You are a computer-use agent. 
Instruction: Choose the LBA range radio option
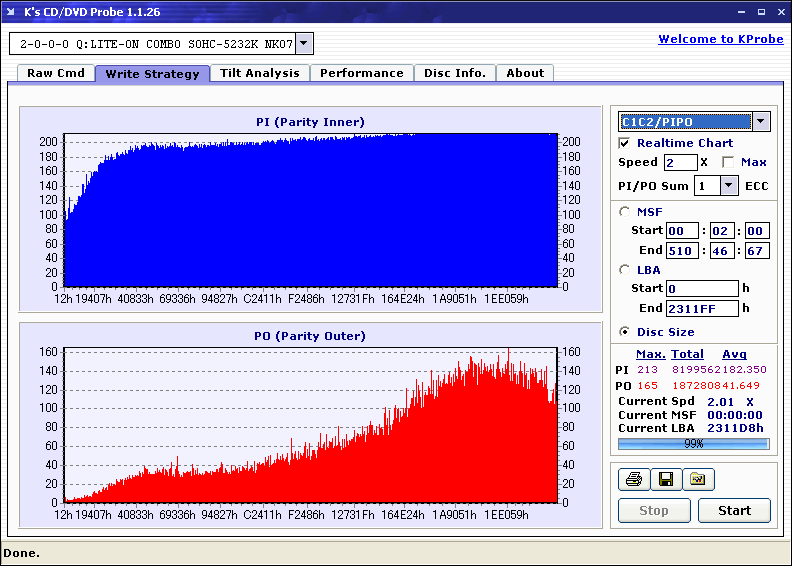tap(625, 270)
